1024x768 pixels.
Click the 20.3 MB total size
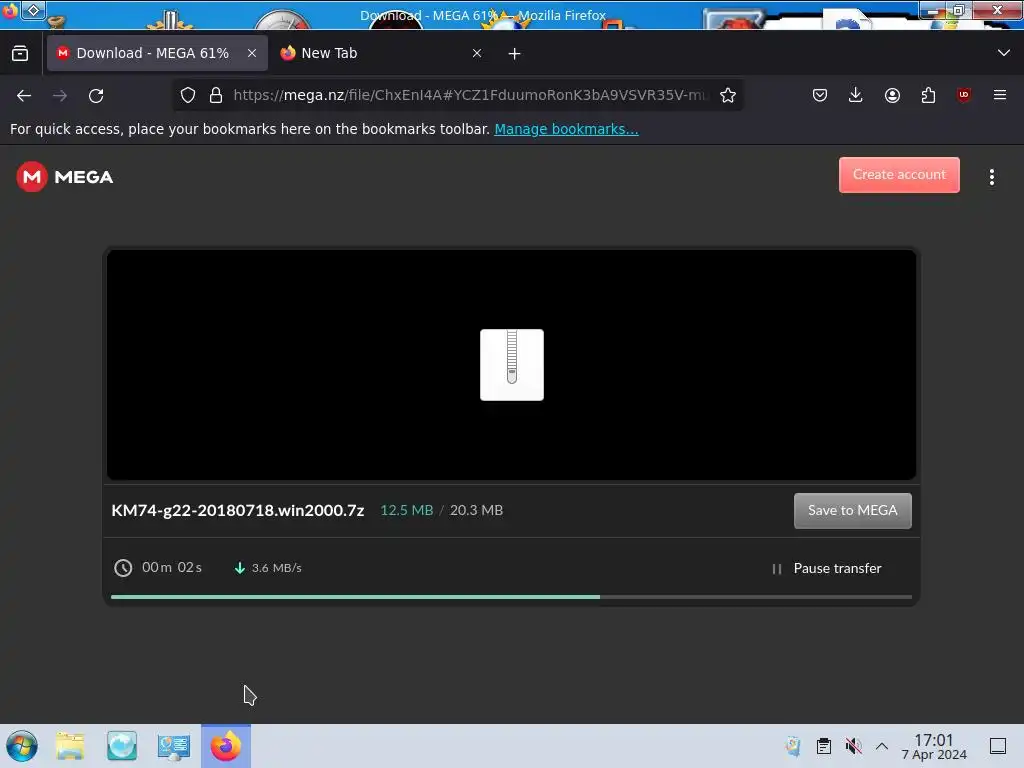pos(476,510)
